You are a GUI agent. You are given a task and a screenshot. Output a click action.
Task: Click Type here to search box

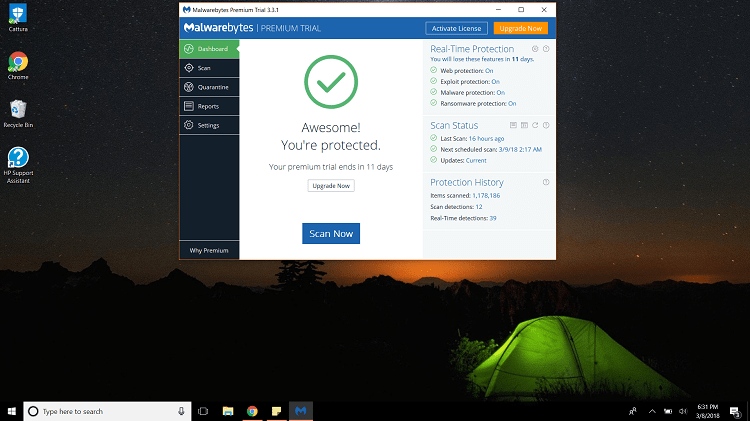click(x=108, y=411)
